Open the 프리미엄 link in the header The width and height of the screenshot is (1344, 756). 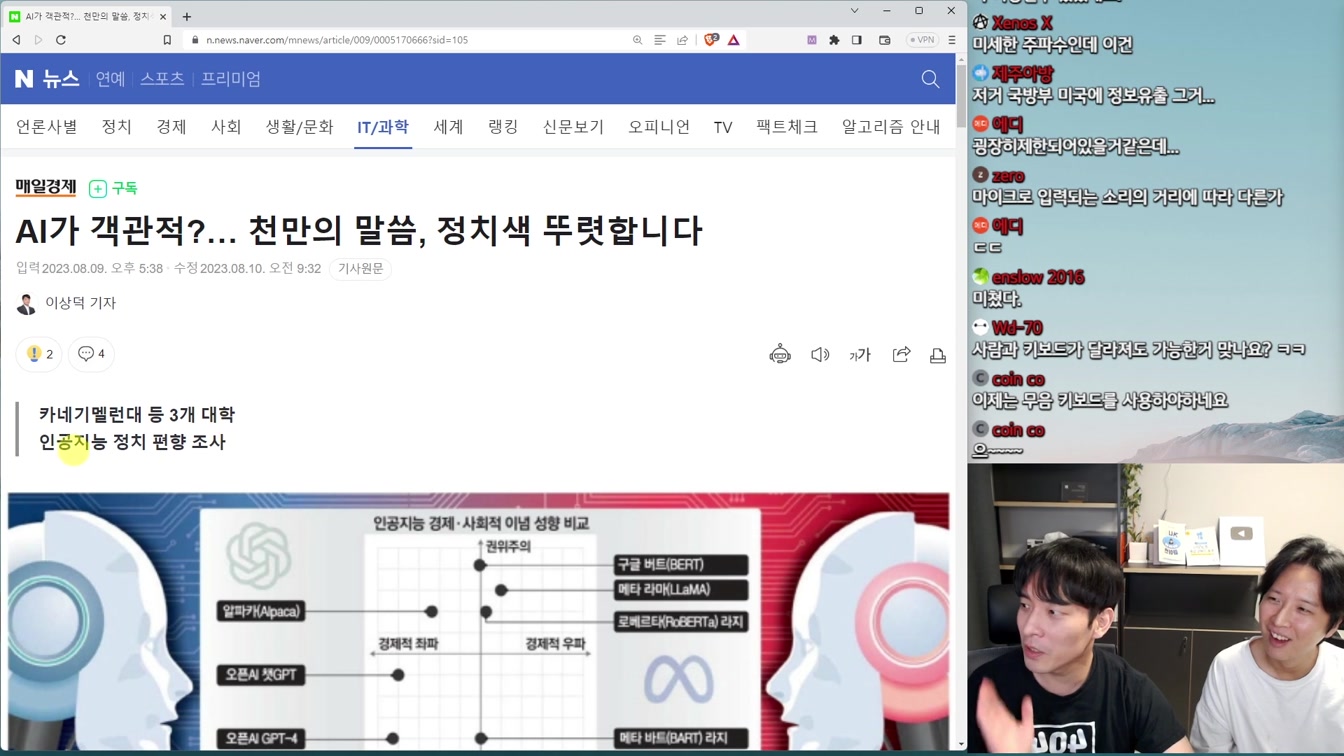[x=231, y=78]
